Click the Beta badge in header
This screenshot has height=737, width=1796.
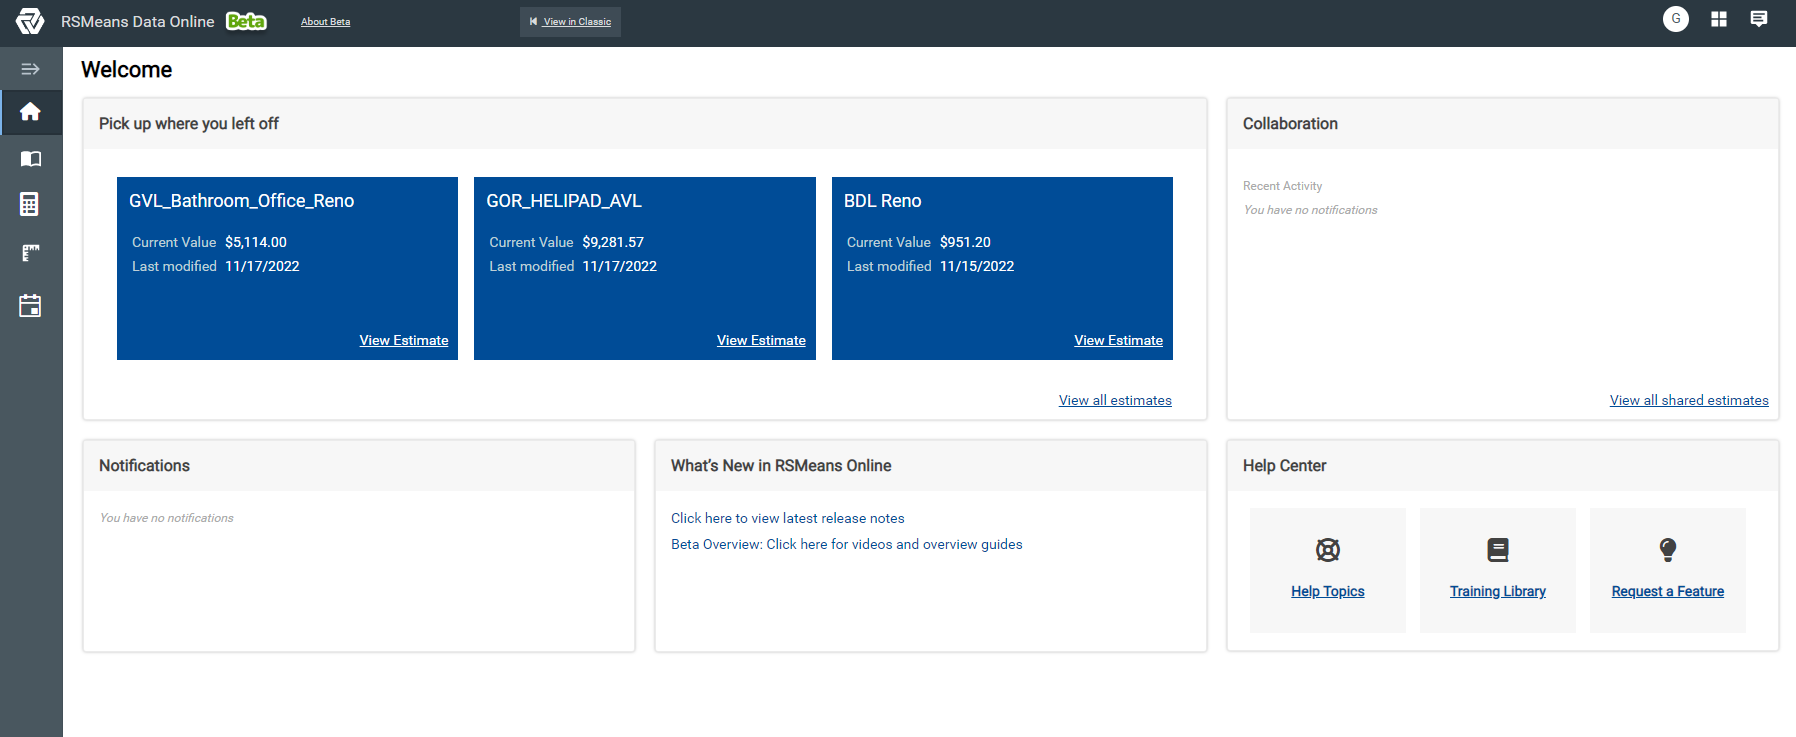[x=246, y=21]
